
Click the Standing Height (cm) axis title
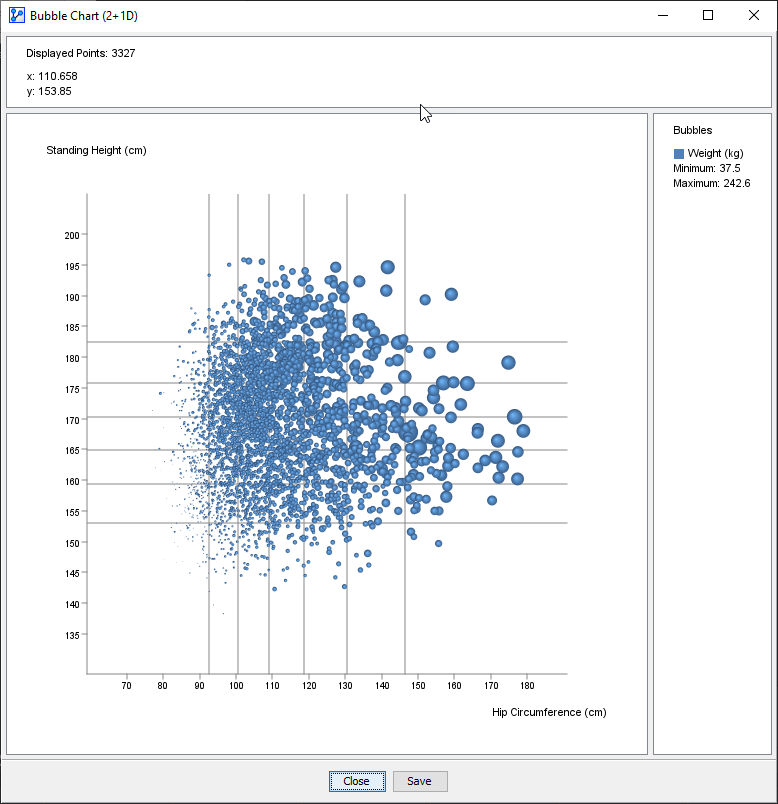pyautogui.click(x=96, y=151)
